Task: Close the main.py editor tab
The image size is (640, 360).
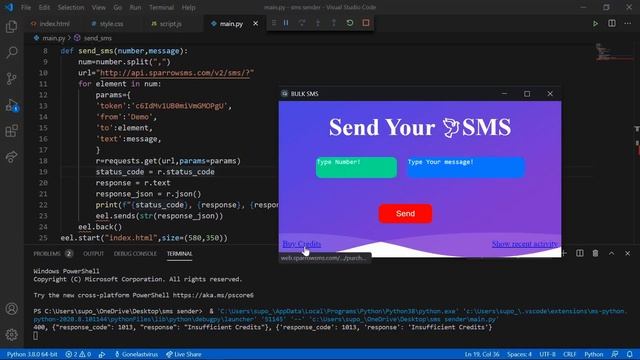Action: [x=256, y=24]
